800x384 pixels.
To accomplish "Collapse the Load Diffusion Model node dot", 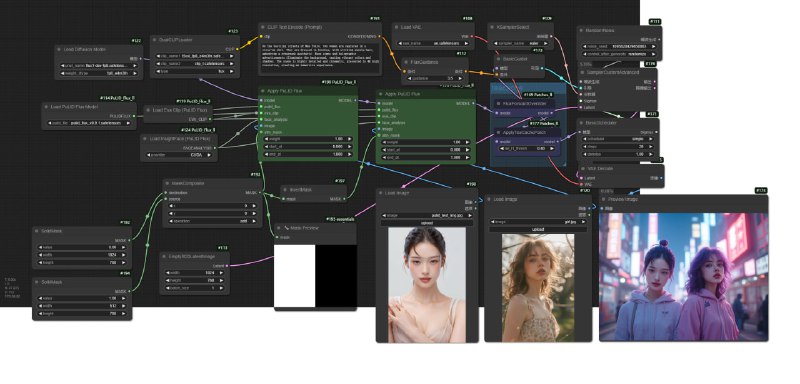I will (x=59, y=49).
